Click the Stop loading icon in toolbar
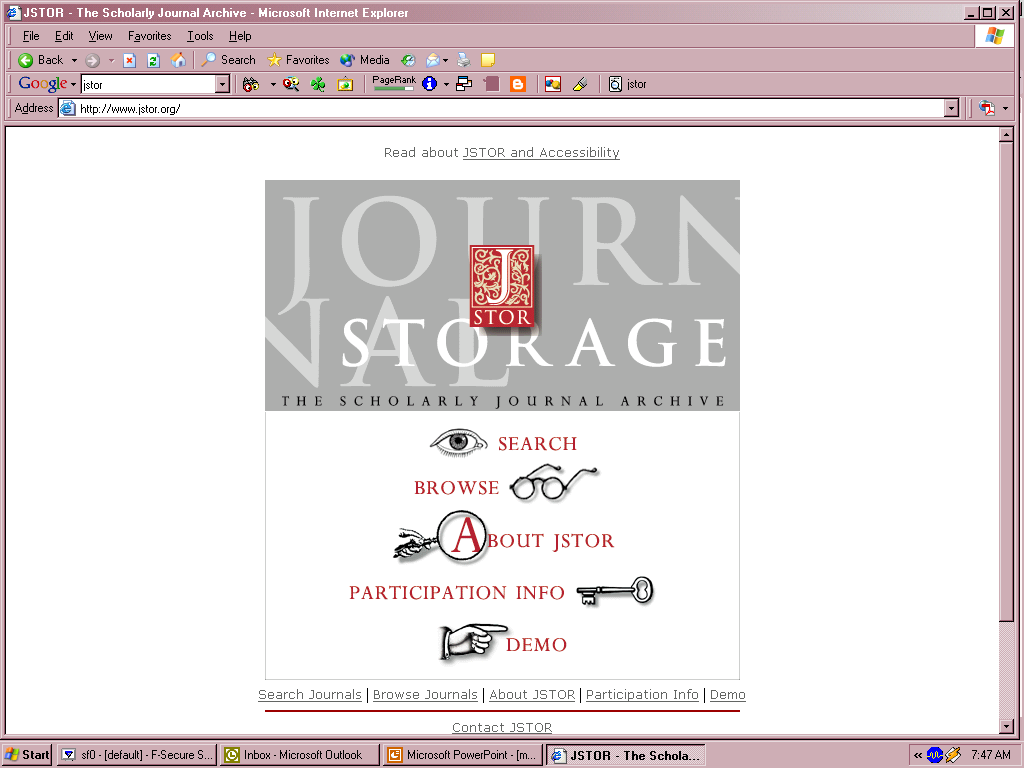Image resolution: width=1024 pixels, height=768 pixels. tap(129, 60)
